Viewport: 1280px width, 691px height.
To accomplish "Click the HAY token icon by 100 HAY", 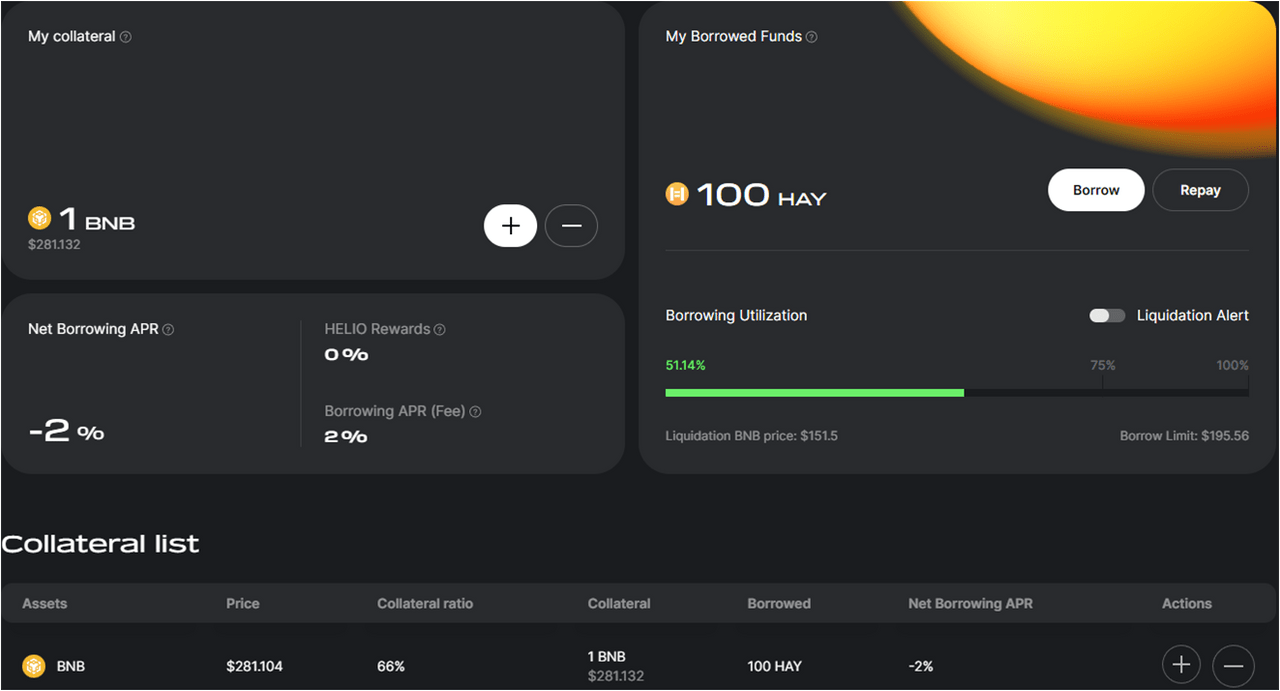I will (x=678, y=194).
